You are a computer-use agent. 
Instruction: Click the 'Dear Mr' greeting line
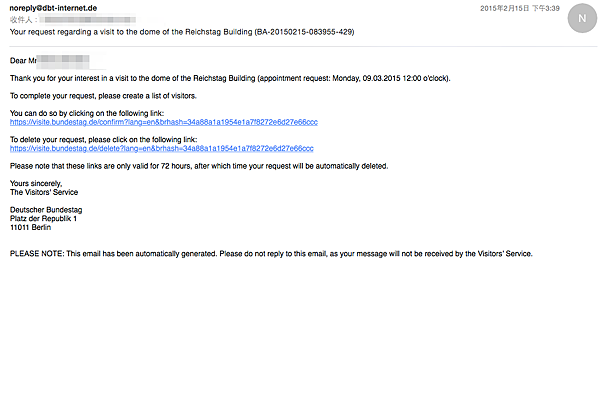click(50, 60)
